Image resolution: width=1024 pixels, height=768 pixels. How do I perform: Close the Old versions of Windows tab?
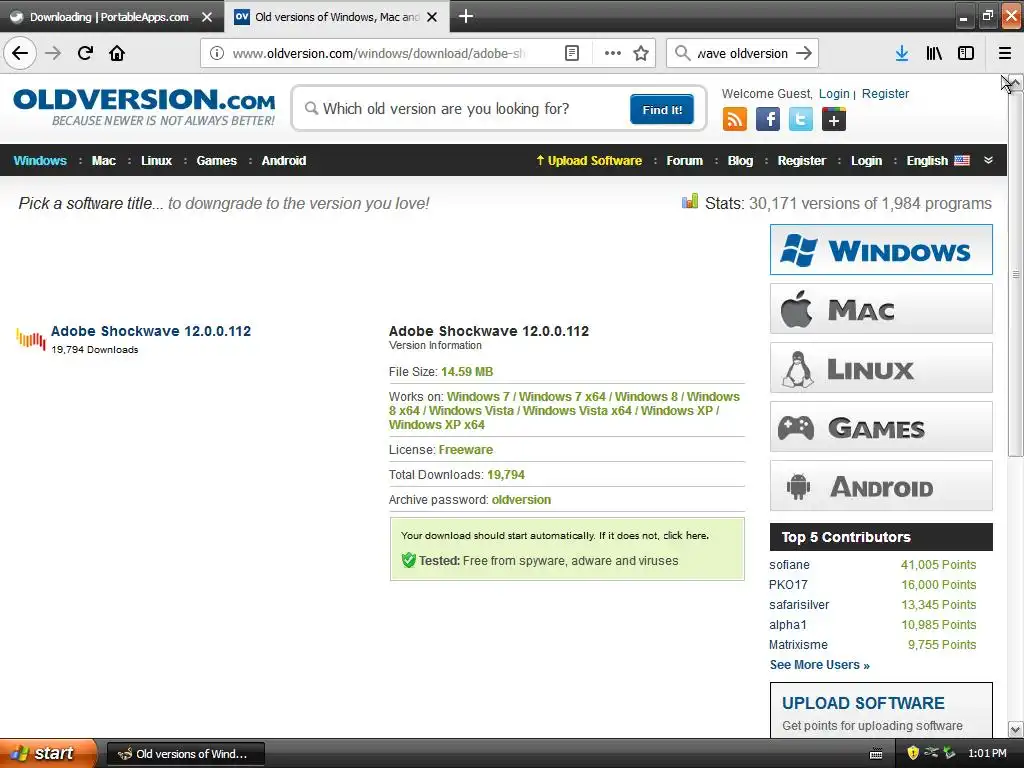pyautogui.click(x=432, y=17)
